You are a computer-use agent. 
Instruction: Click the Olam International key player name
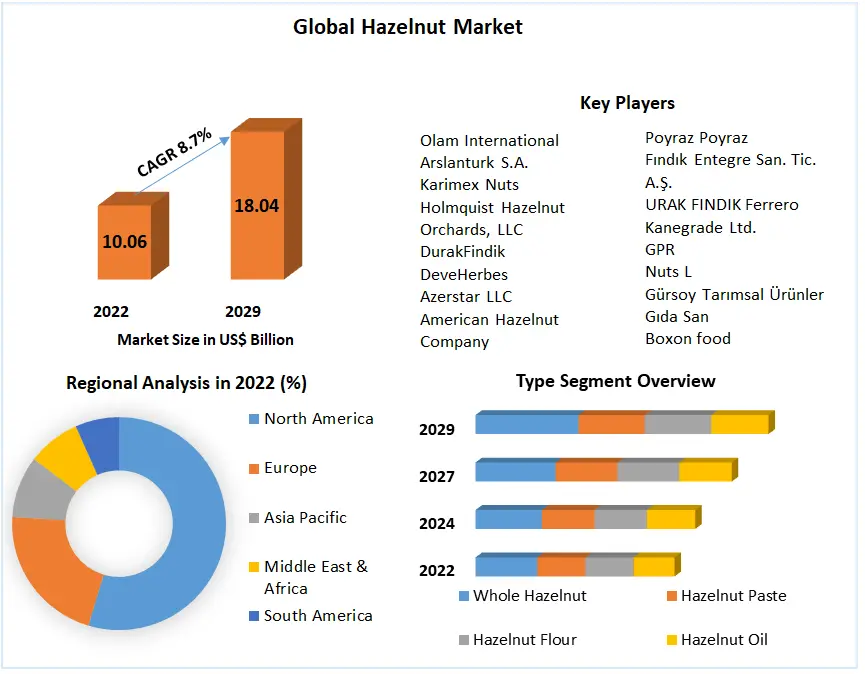click(x=489, y=141)
